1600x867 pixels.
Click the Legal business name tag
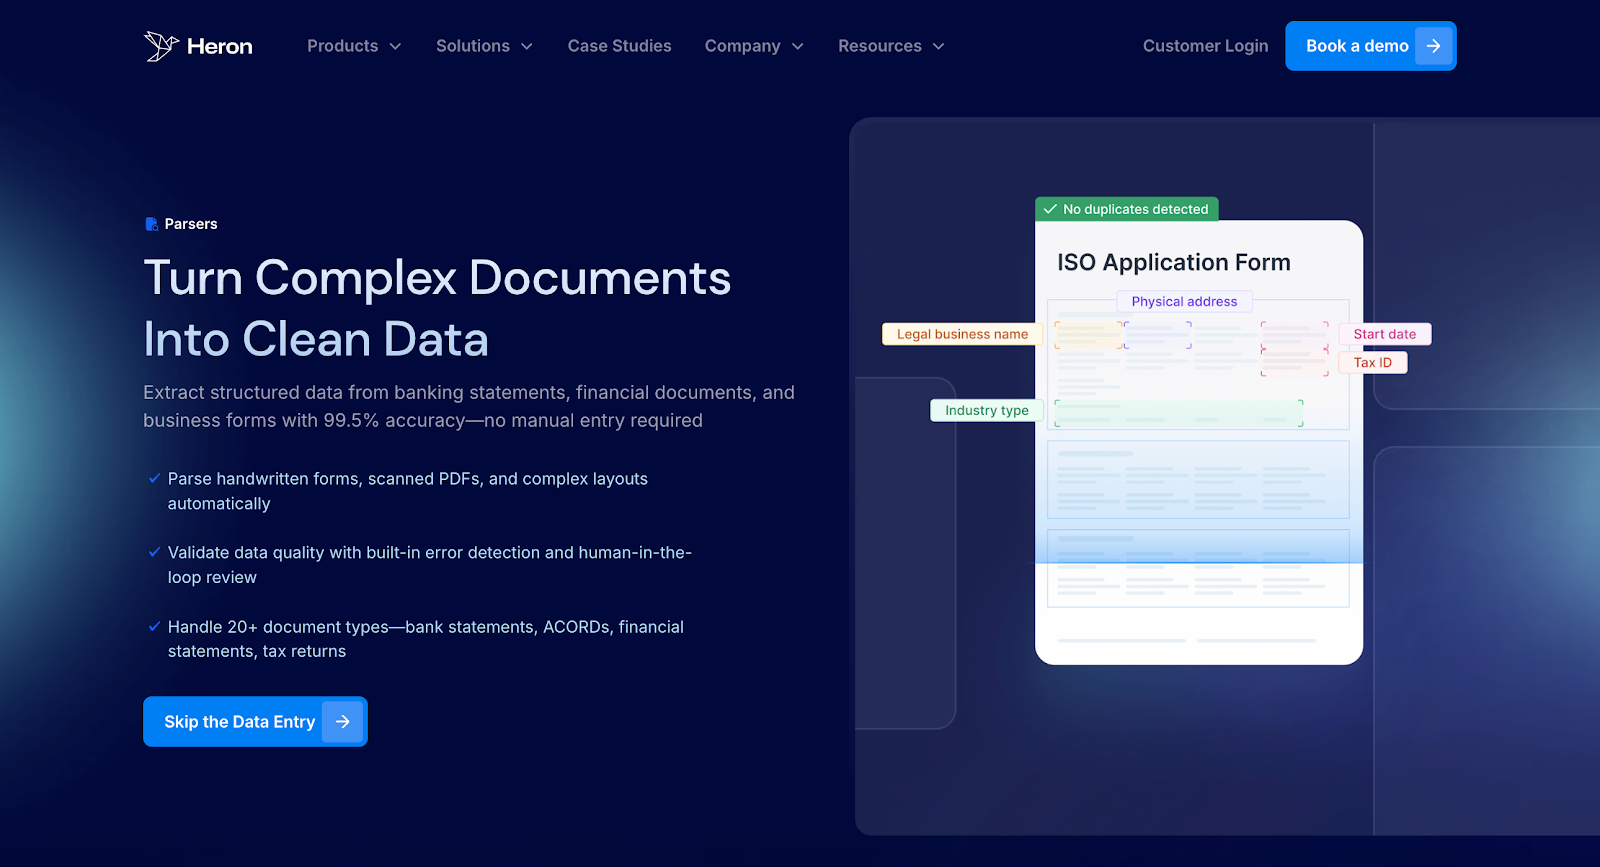click(962, 334)
